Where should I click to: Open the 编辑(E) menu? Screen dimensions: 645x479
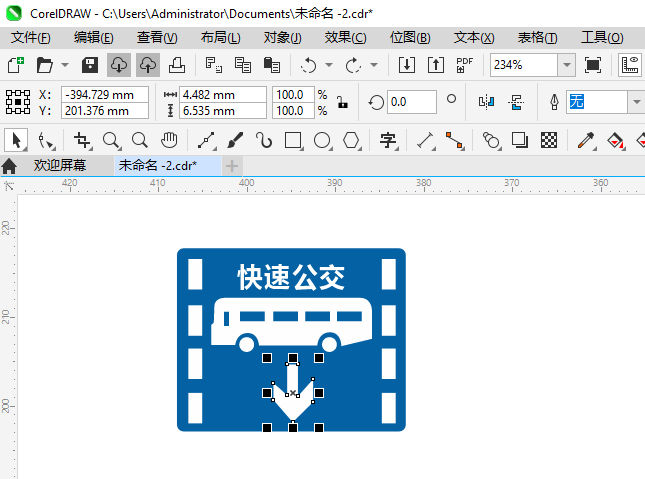[x=94, y=37]
